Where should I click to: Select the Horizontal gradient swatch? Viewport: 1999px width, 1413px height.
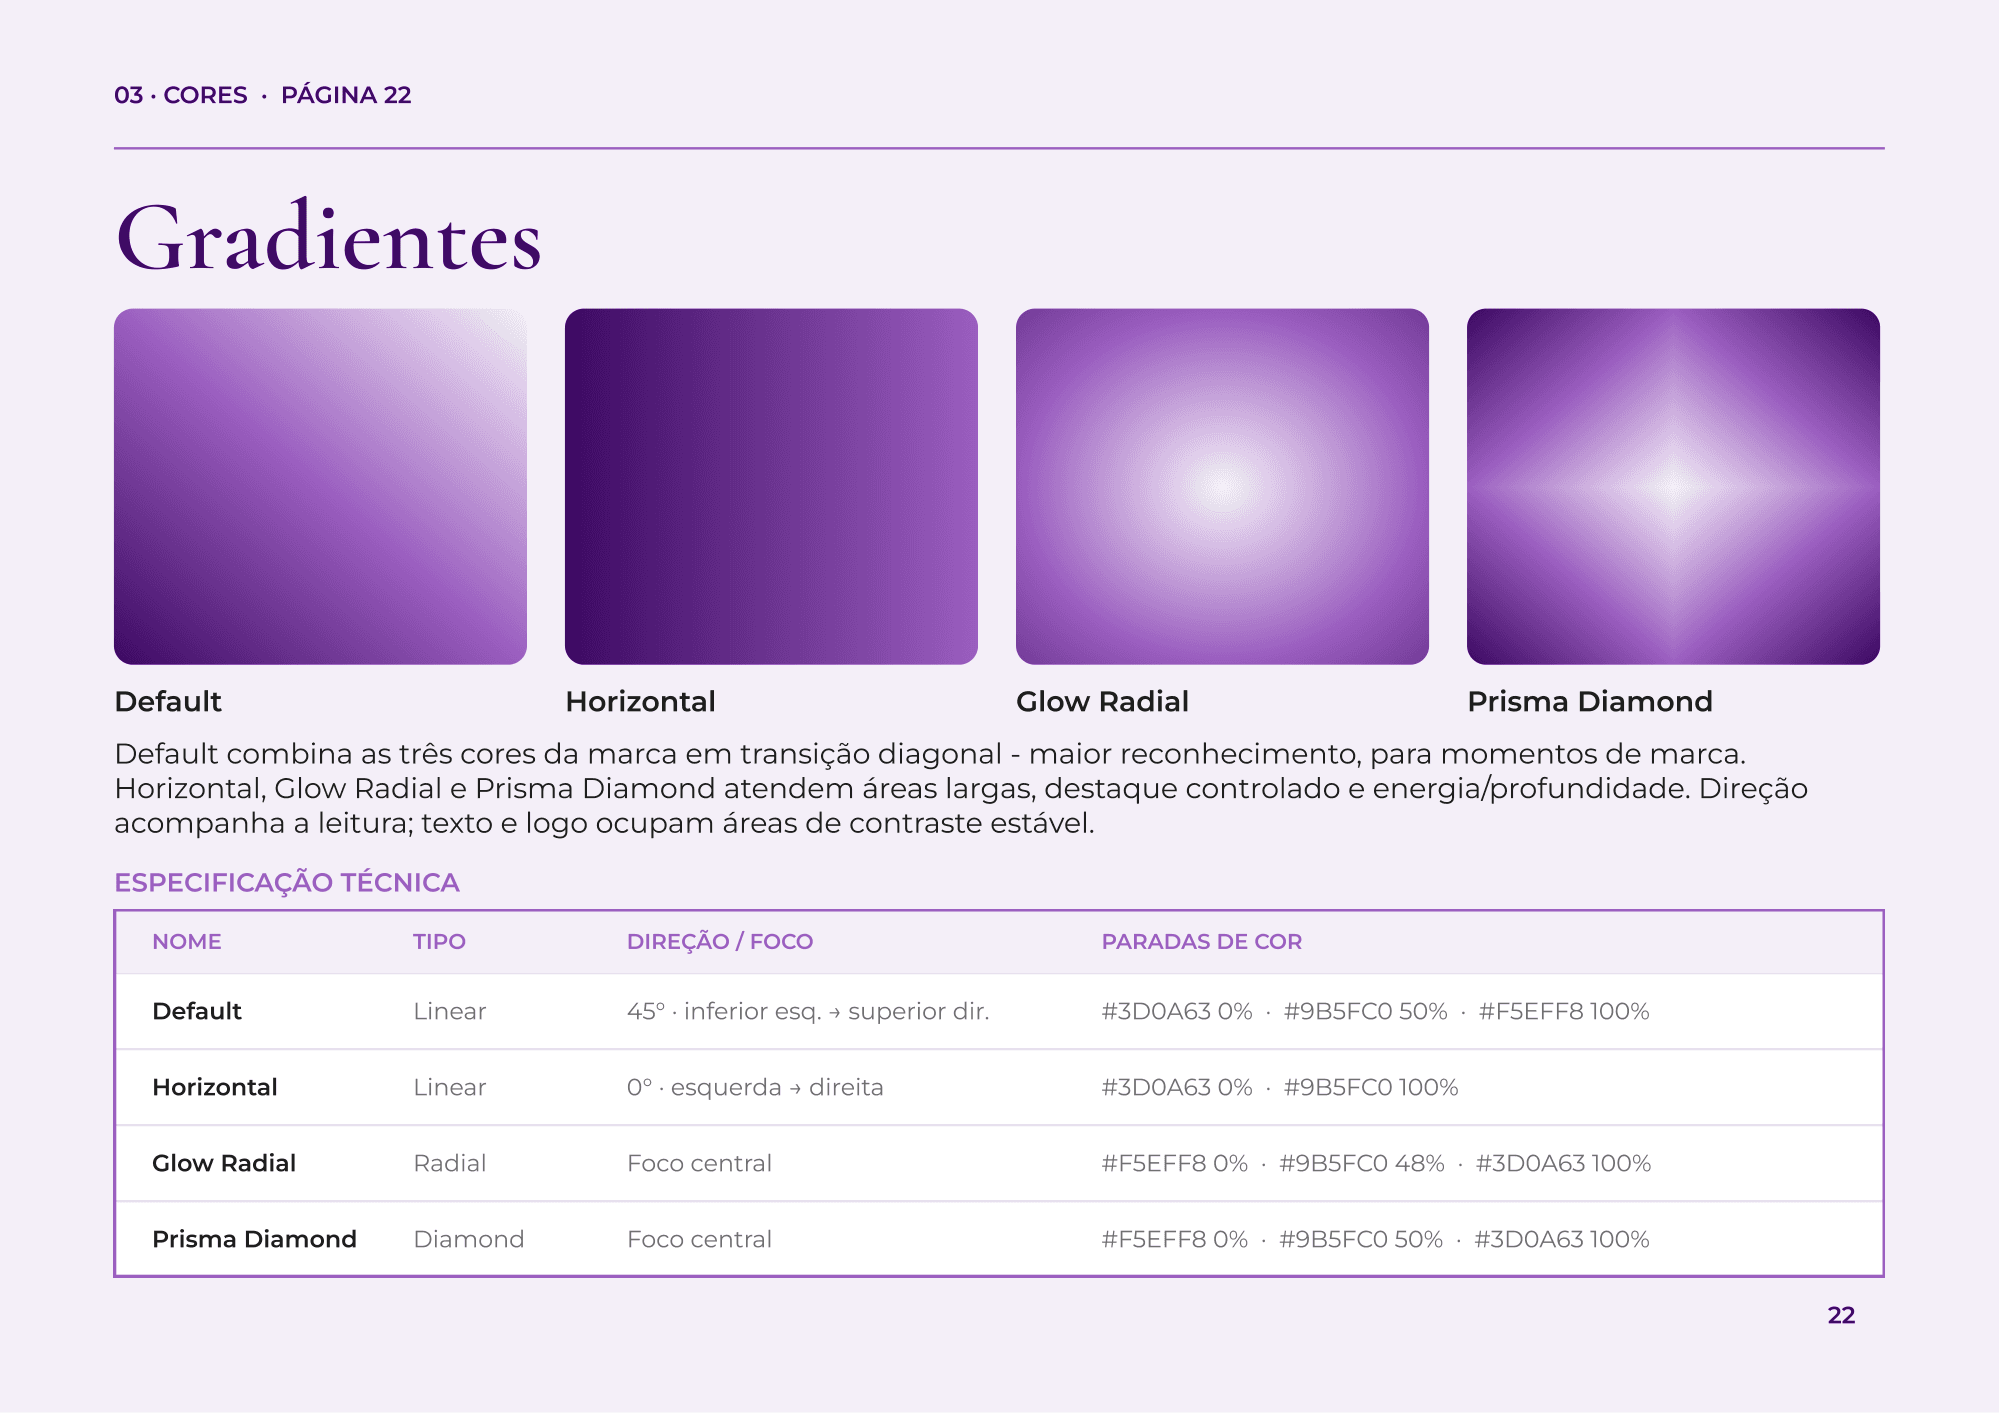pos(771,486)
